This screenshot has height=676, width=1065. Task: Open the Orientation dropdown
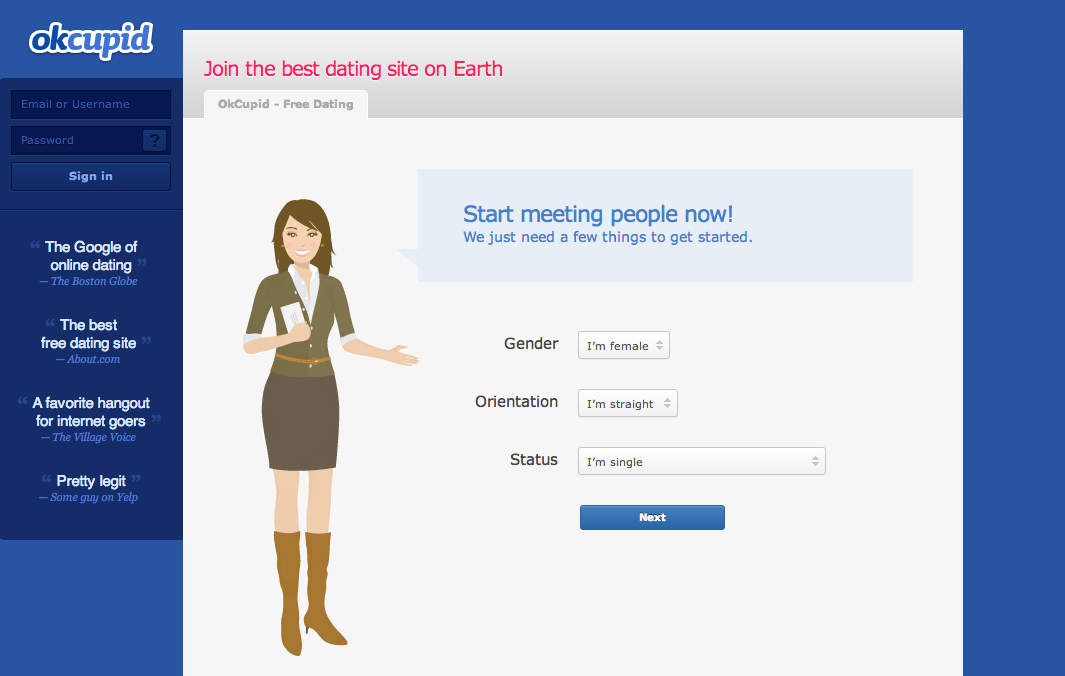[x=628, y=403]
